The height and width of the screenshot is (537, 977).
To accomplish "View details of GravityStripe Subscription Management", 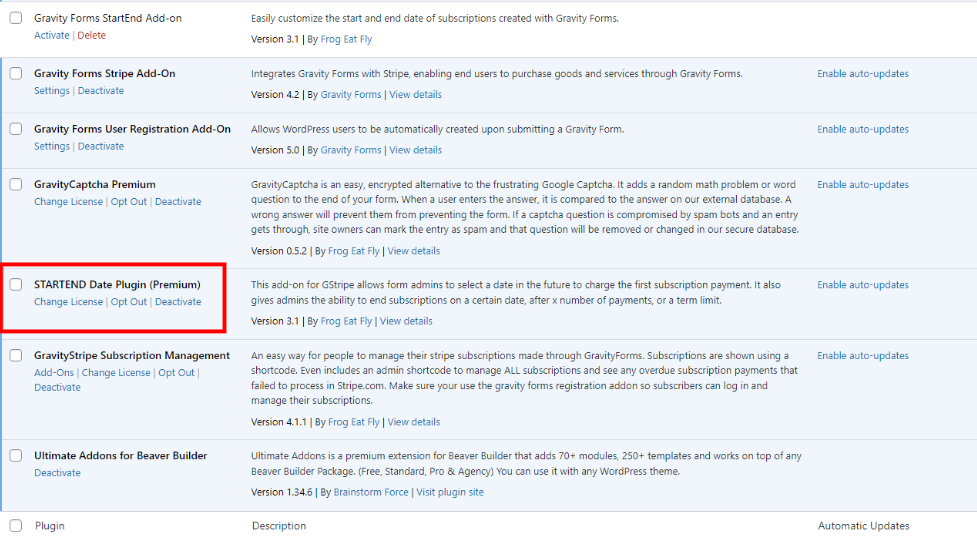I will [414, 422].
